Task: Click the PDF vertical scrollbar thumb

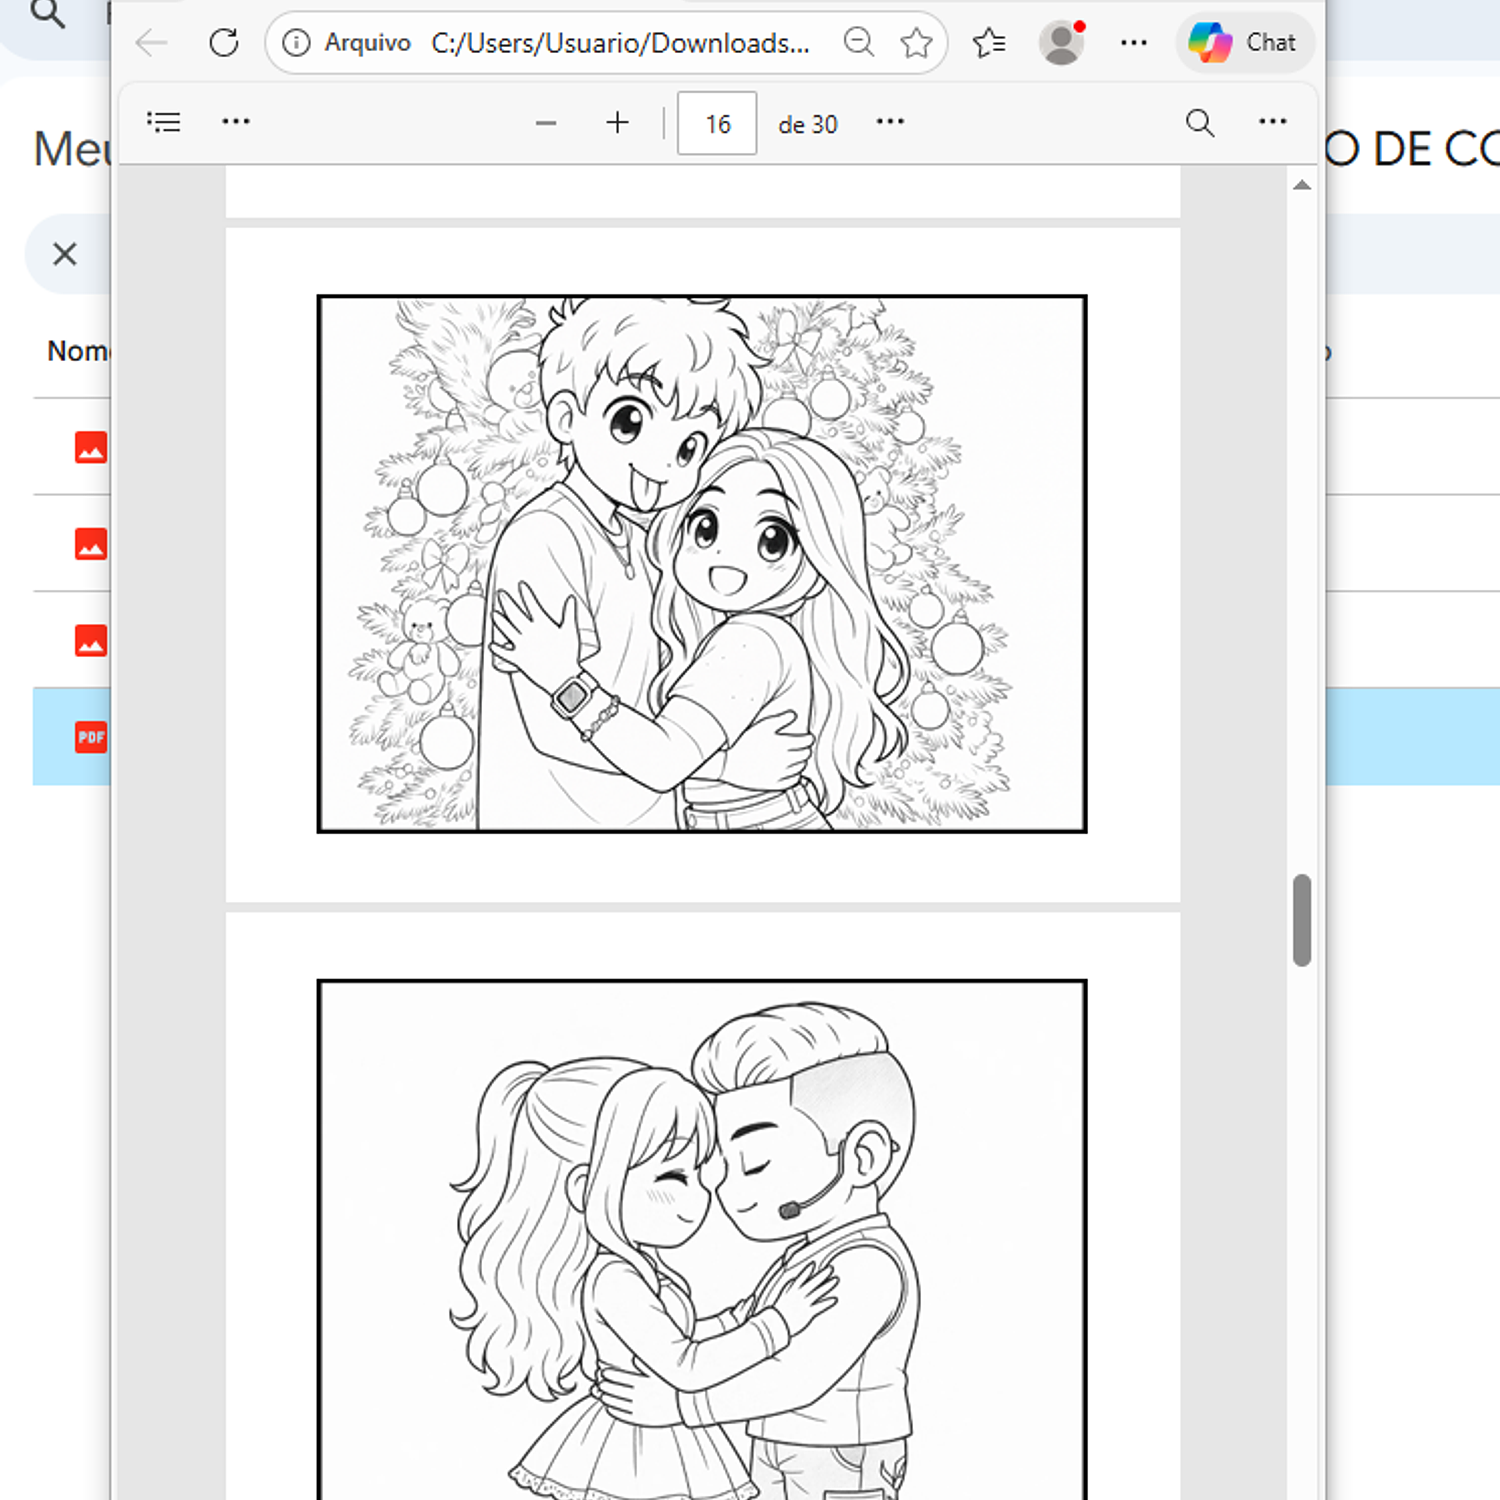Action: click(1301, 920)
